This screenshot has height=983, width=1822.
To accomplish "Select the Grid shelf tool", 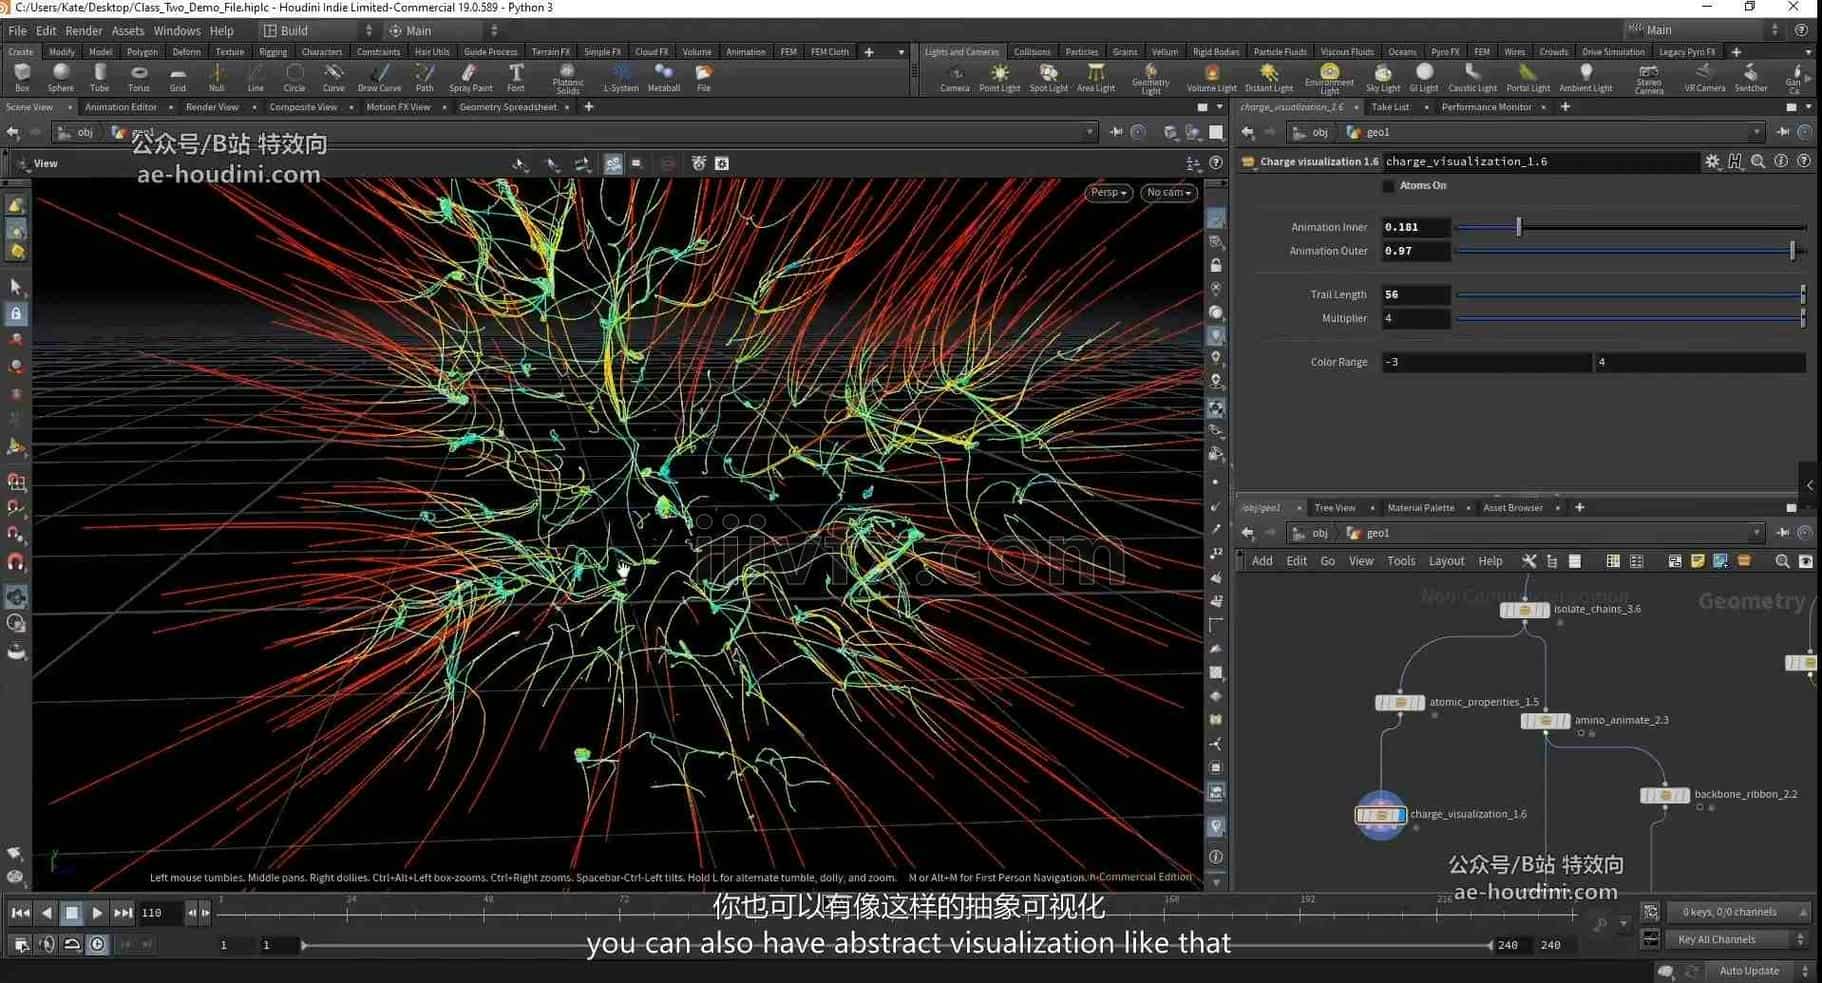I will tap(178, 78).
